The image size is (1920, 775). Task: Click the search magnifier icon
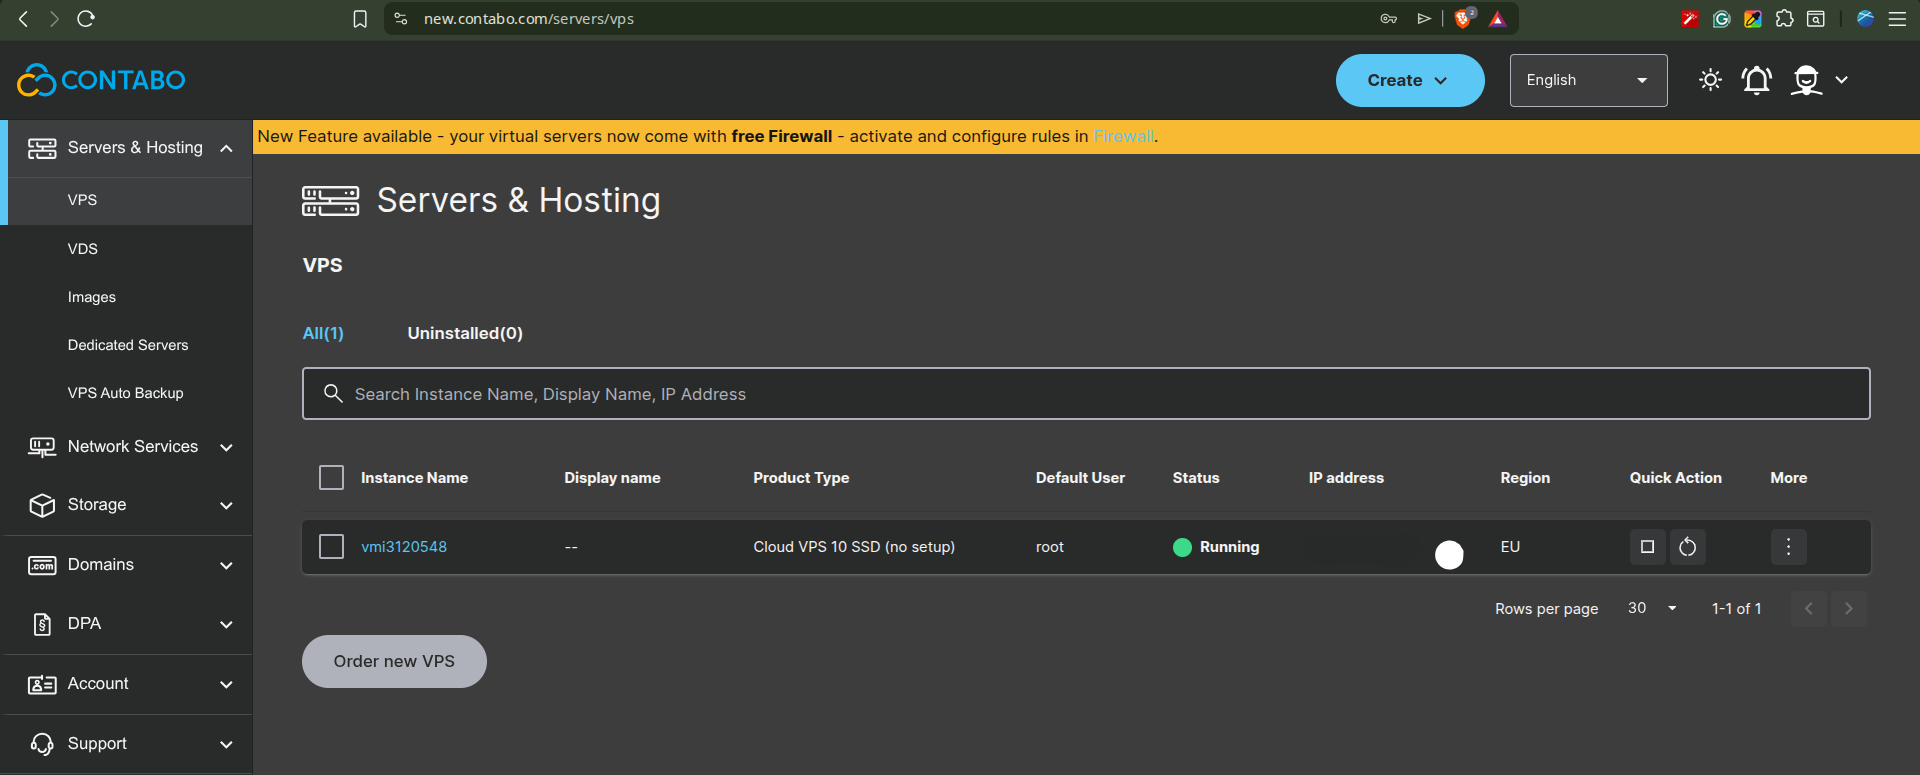[333, 393]
